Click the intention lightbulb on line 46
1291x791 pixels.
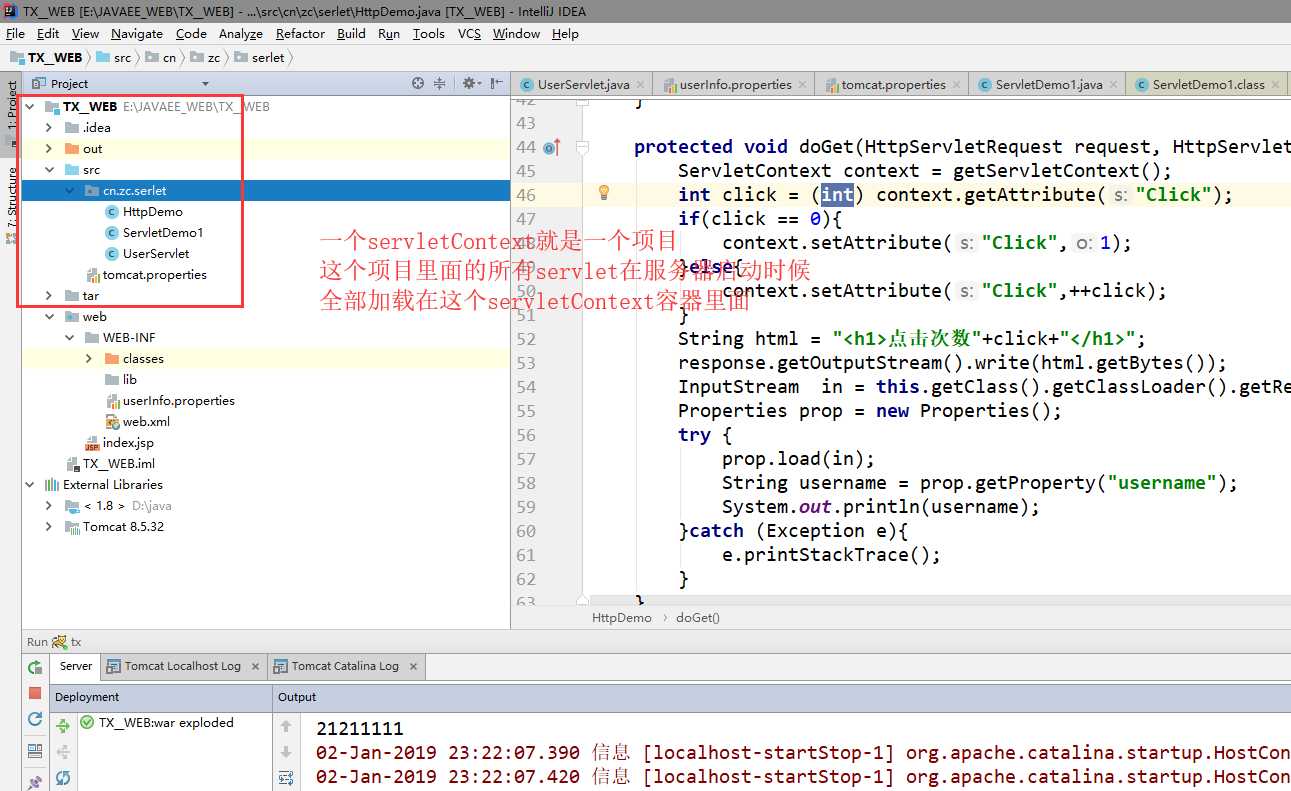pyautogui.click(x=604, y=192)
